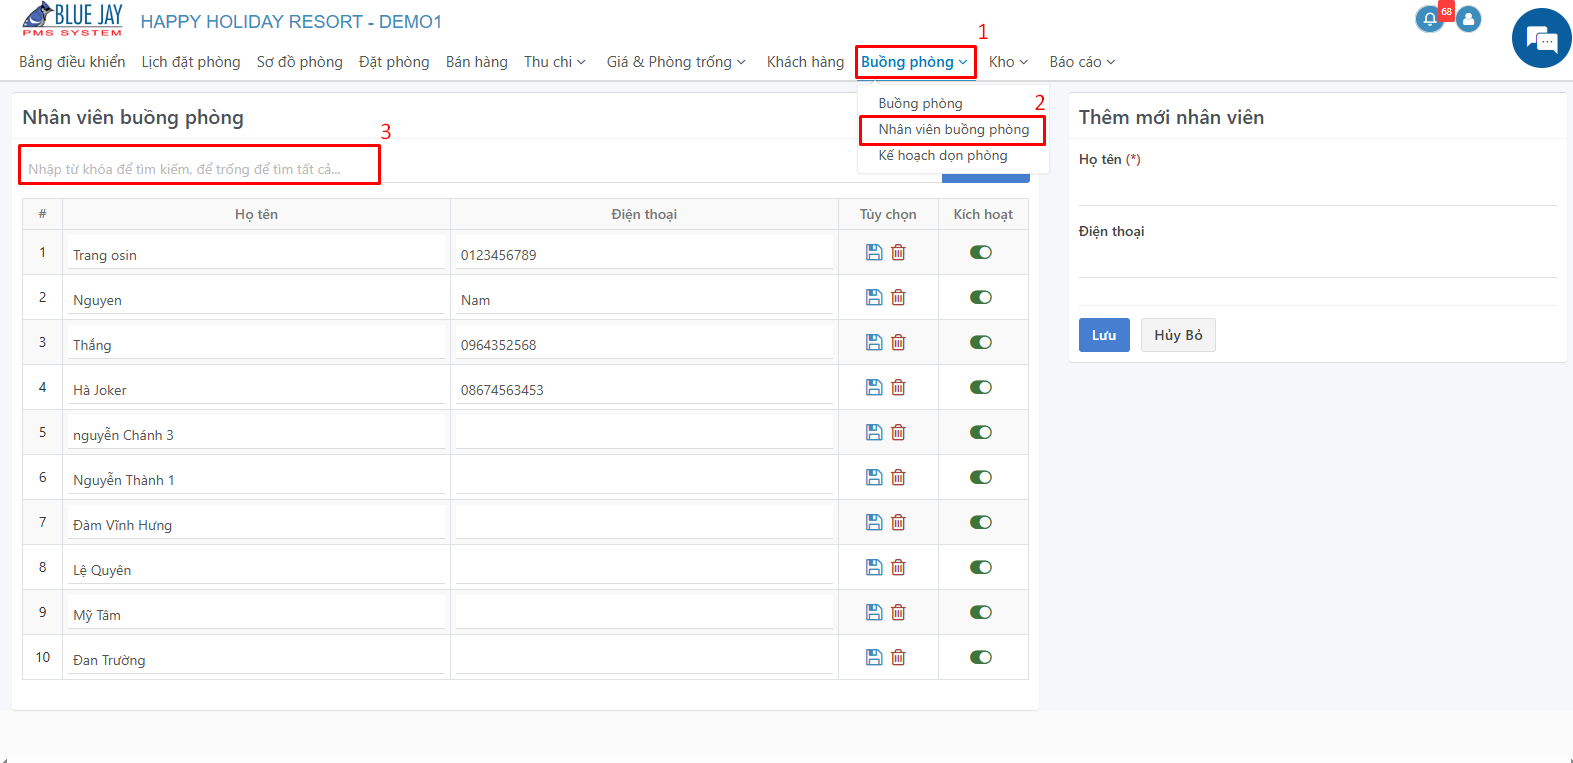Delete the Mỹ Tâm row
Image resolution: width=1573 pixels, height=763 pixels.
pyautogui.click(x=898, y=612)
